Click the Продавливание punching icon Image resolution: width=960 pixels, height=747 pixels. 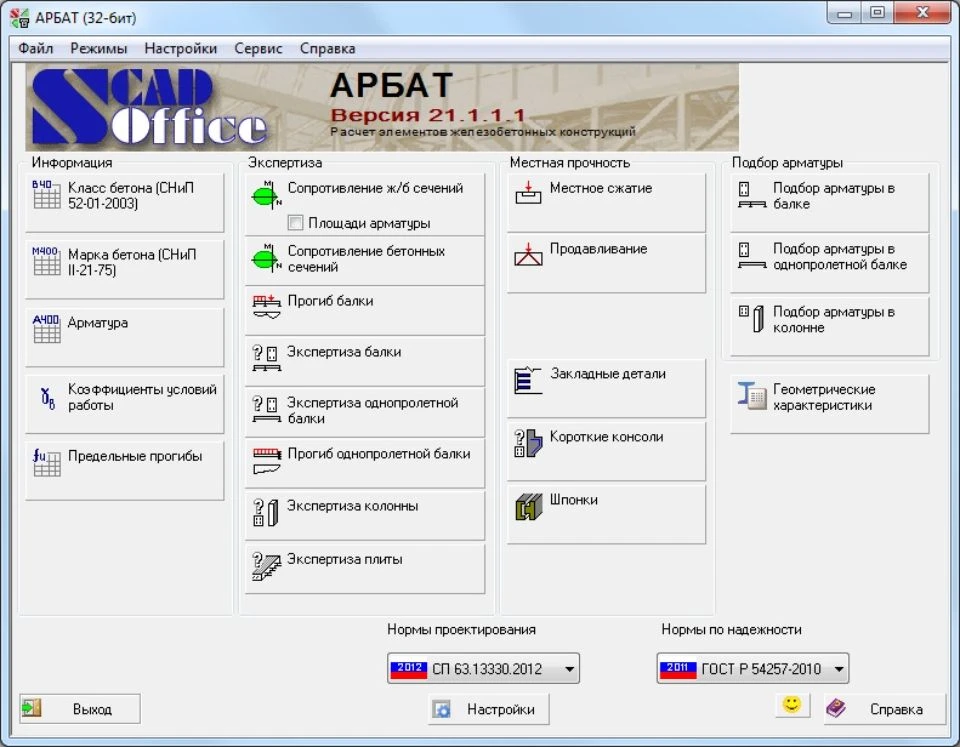click(x=528, y=253)
